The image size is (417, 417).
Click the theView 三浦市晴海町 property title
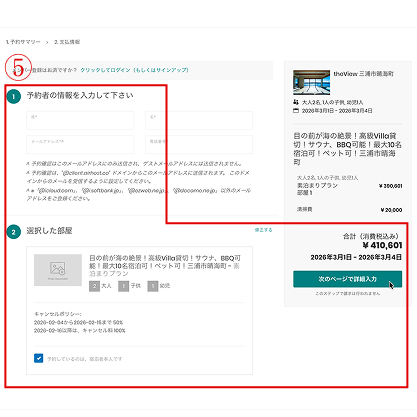(x=364, y=74)
